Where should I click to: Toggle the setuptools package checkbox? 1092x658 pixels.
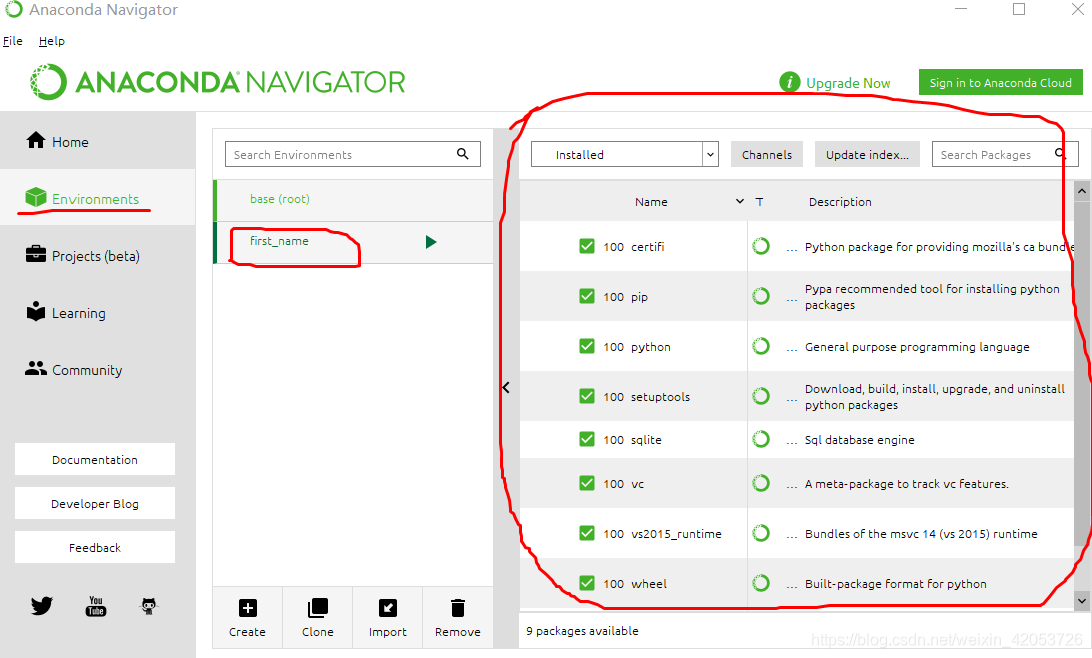coord(587,396)
